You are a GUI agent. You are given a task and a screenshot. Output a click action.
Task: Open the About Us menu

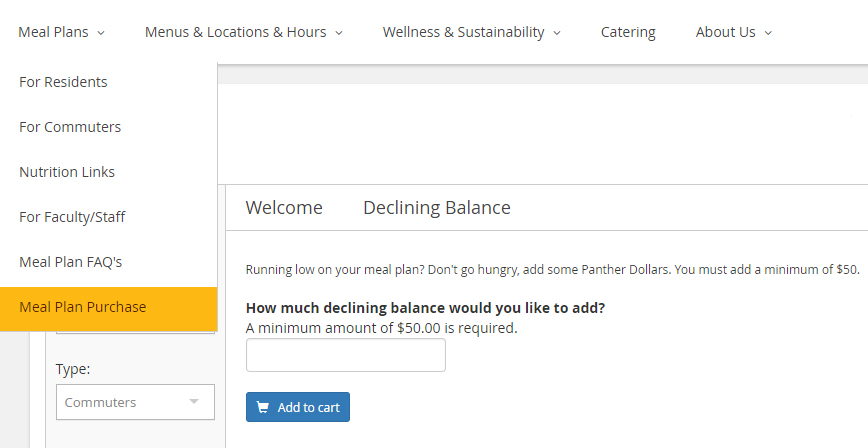coord(733,32)
